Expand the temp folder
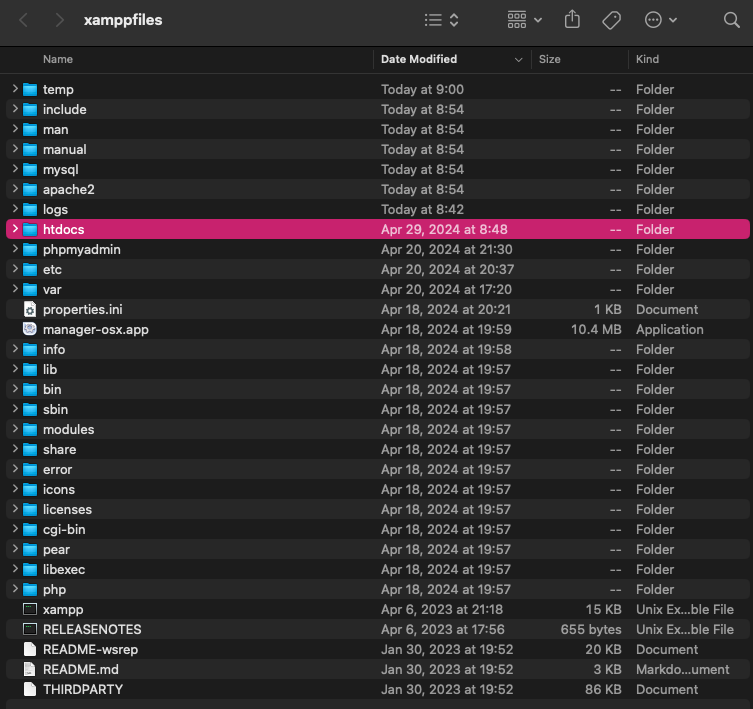The width and height of the screenshot is (753, 709). click(15, 89)
